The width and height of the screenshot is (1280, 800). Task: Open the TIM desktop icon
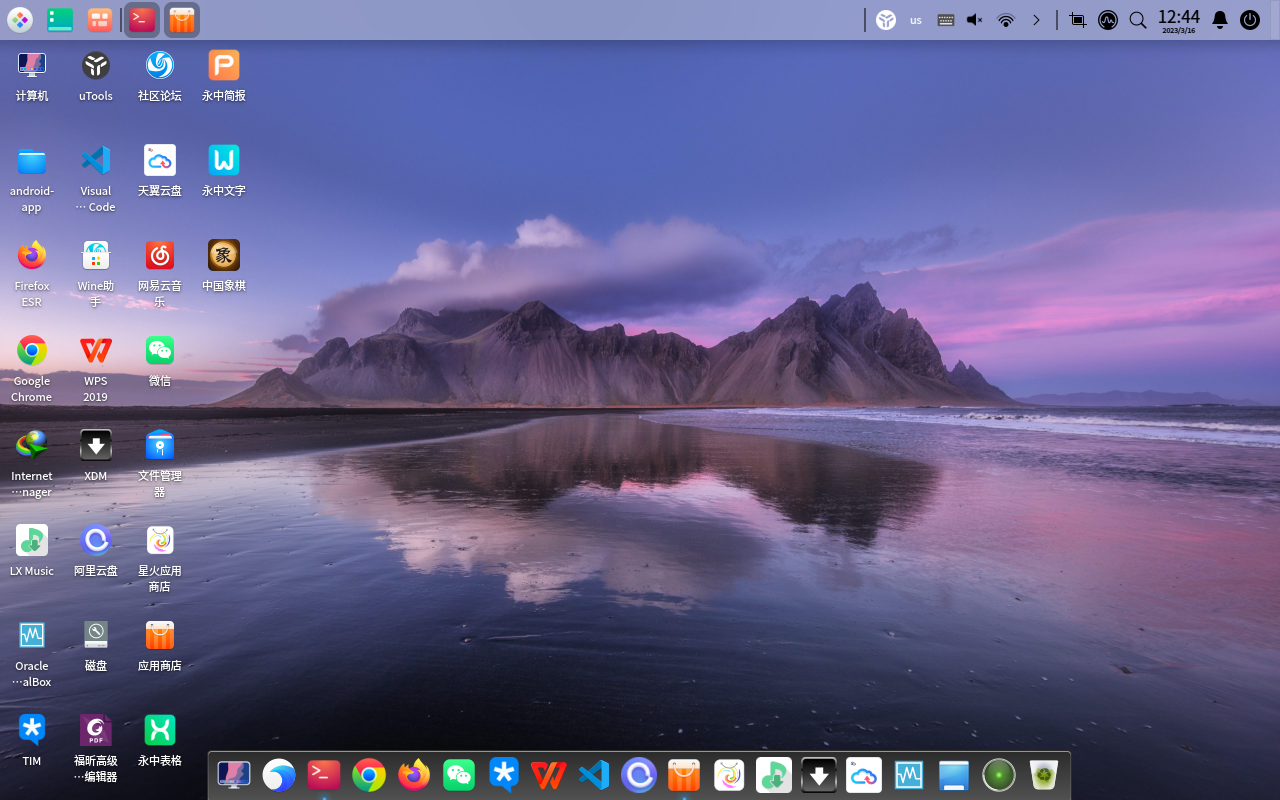pos(32,731)
